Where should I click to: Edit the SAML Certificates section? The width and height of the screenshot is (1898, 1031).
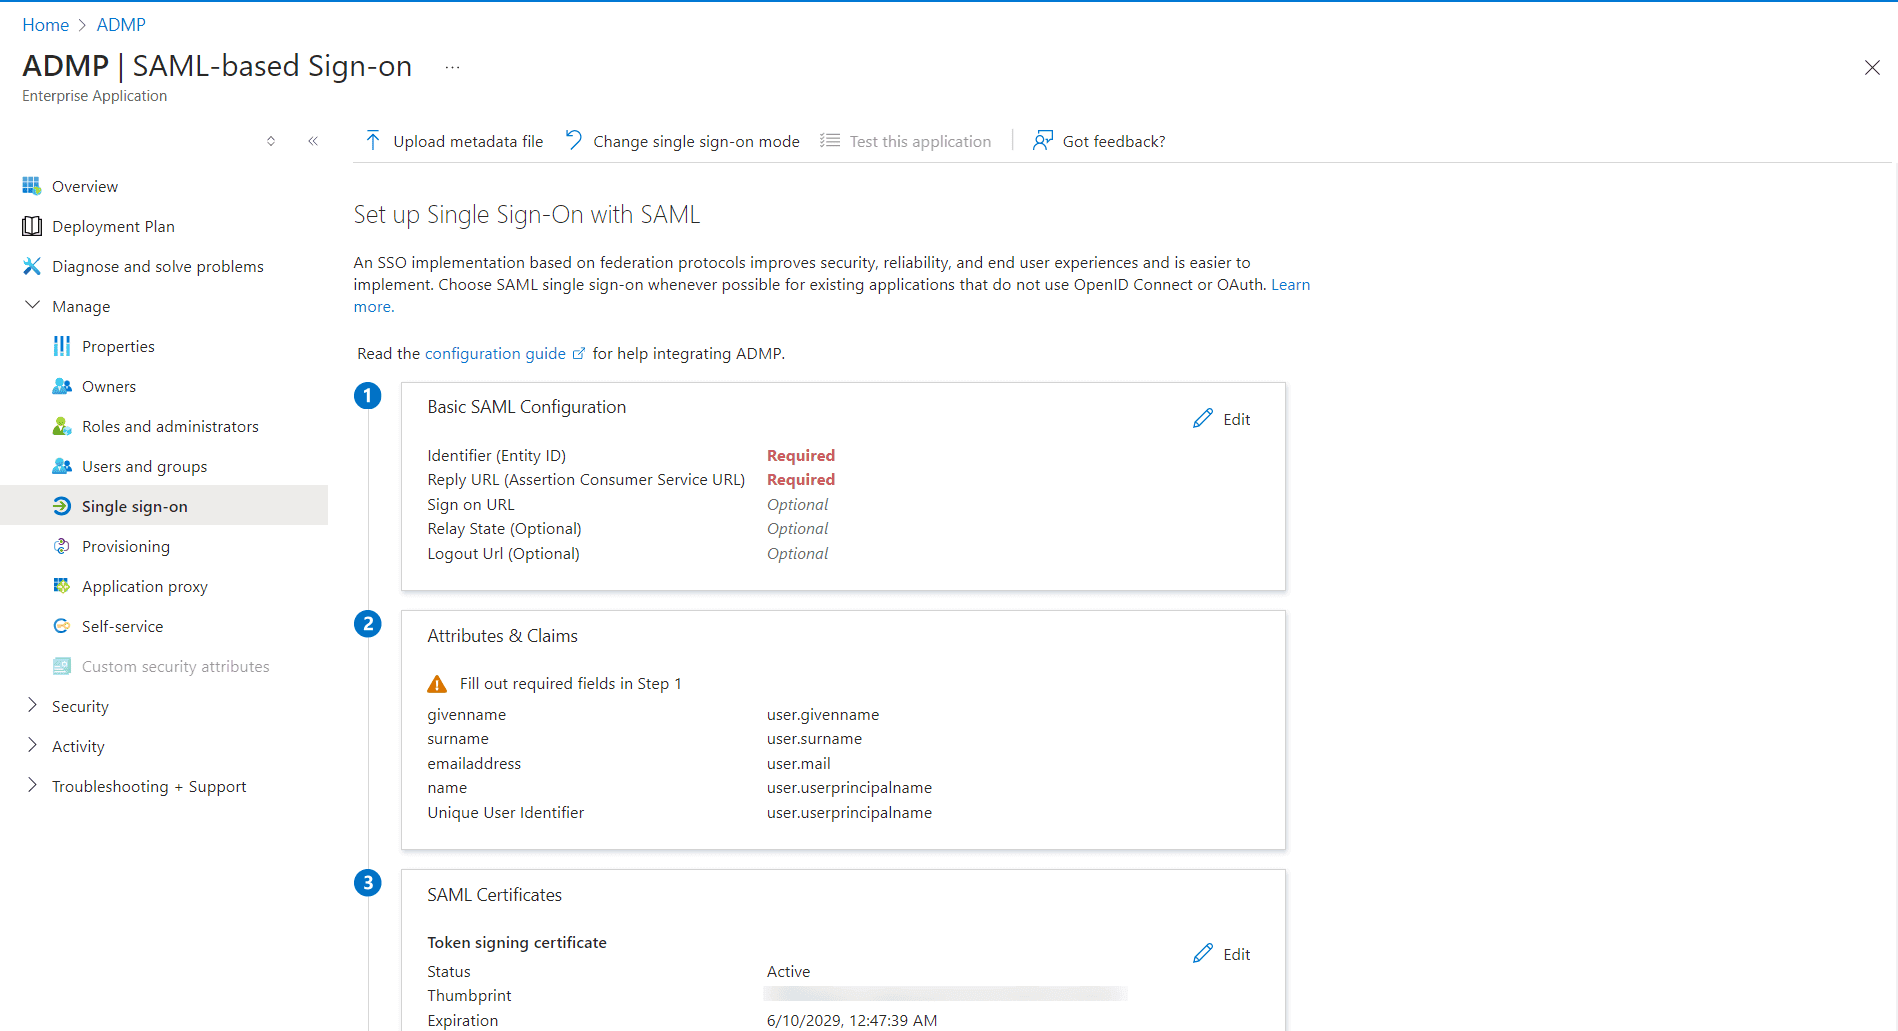pos(1222,954)
